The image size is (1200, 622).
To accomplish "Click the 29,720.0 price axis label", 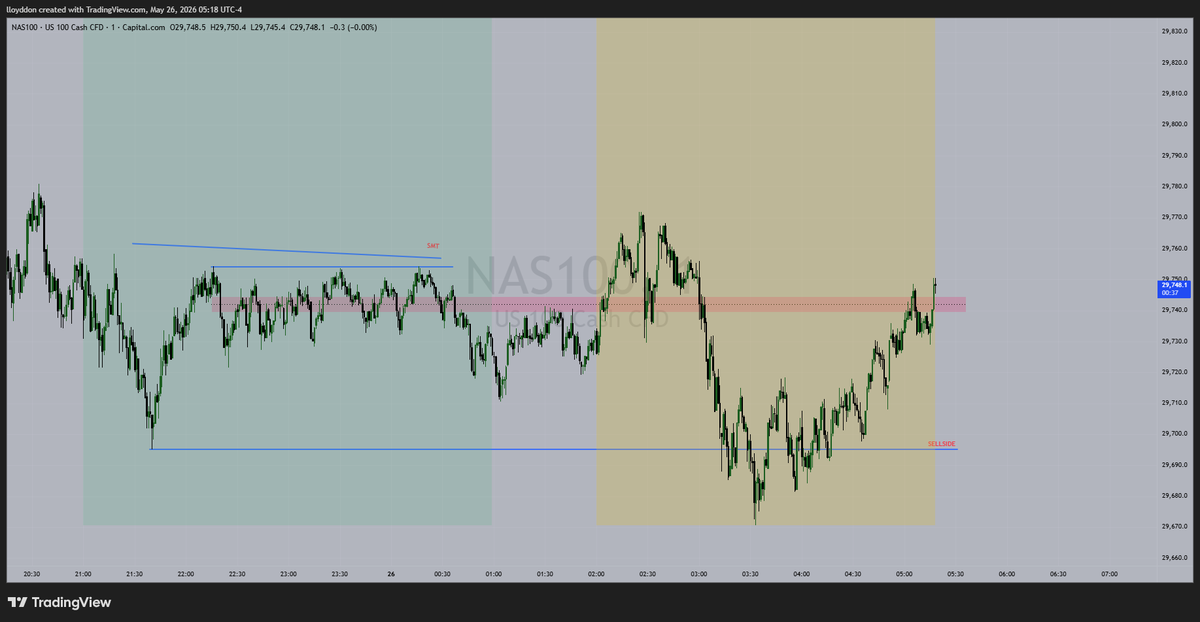I will [1173, 372].
